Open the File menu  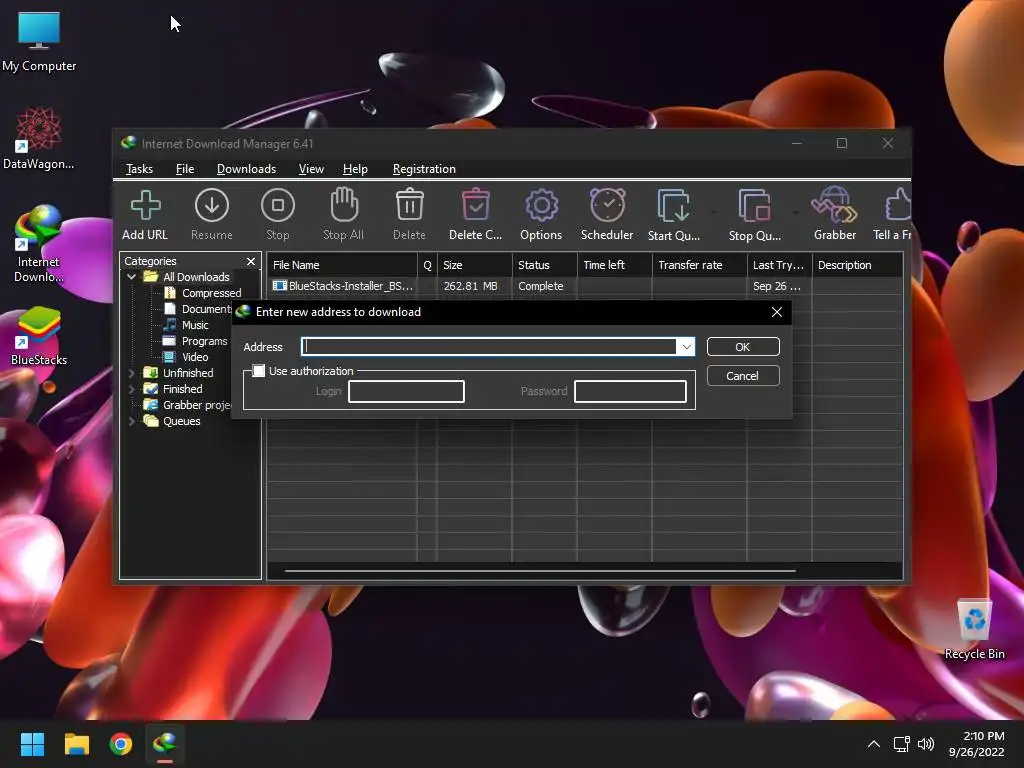(x=185, y=168)
